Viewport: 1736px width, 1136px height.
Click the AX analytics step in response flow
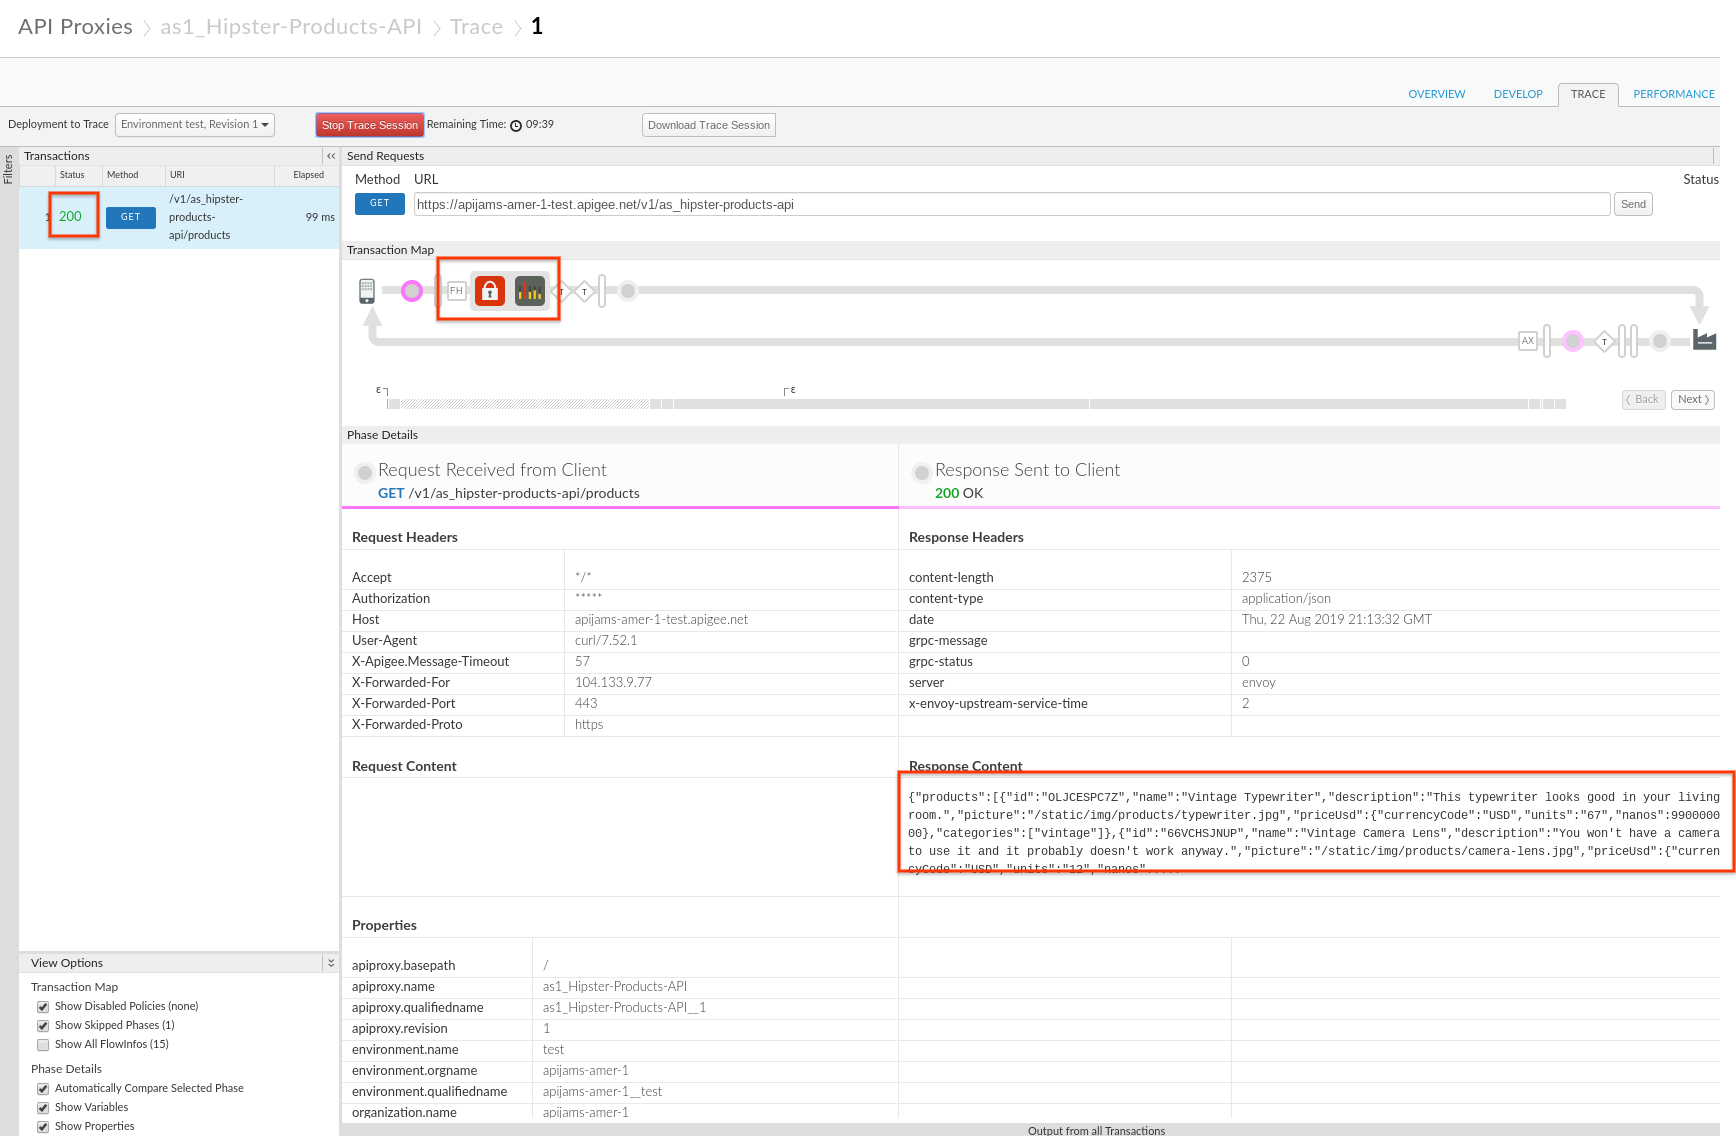(1528, 341)
